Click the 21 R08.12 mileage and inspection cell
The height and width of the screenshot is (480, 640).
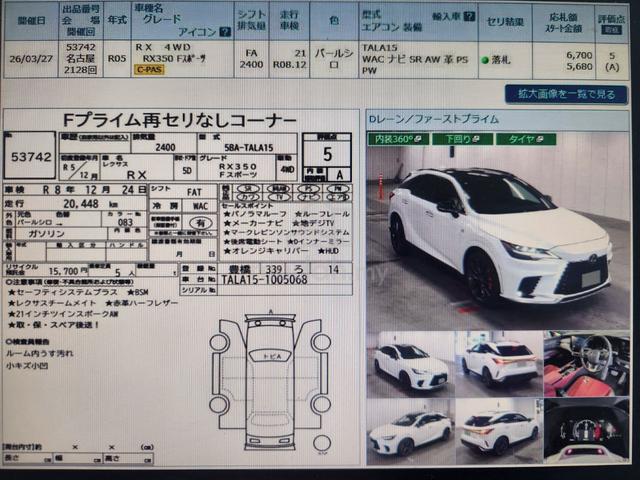[x=290, y=59]
